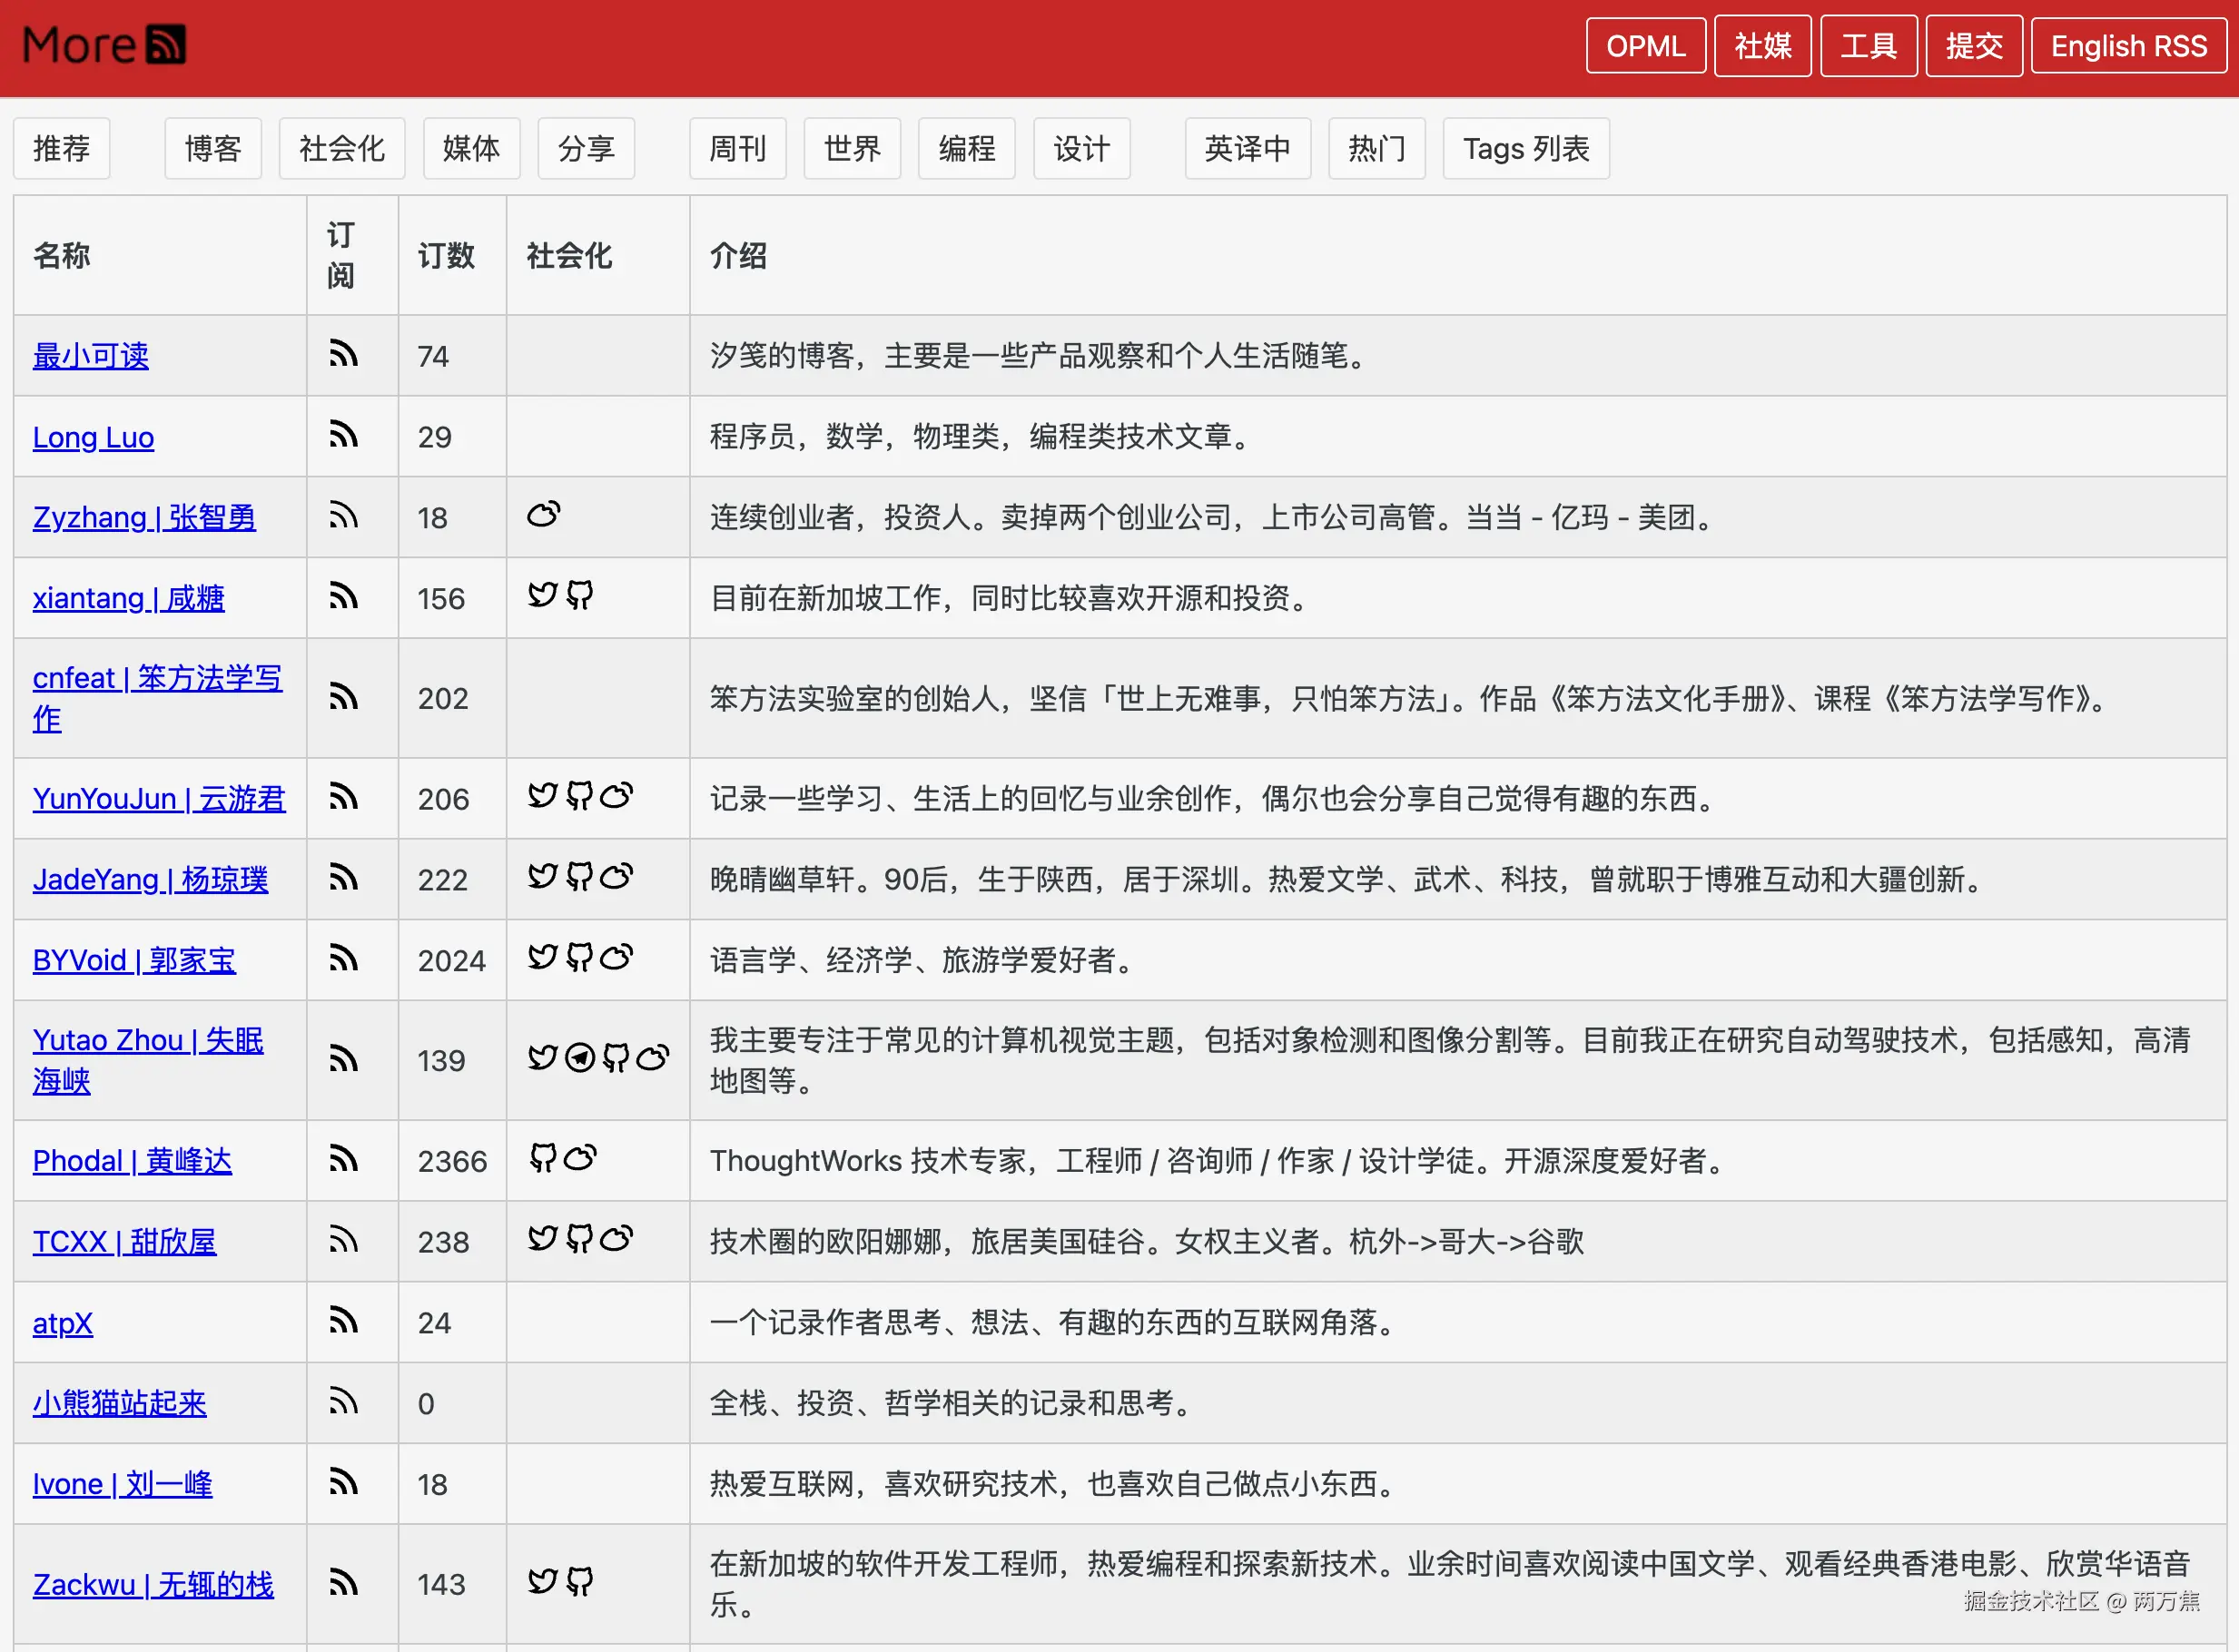2239x1652 pixels.
Task: Click the GitHub icon for JadeYang 杨琼璞
Action: coord(579,877)
